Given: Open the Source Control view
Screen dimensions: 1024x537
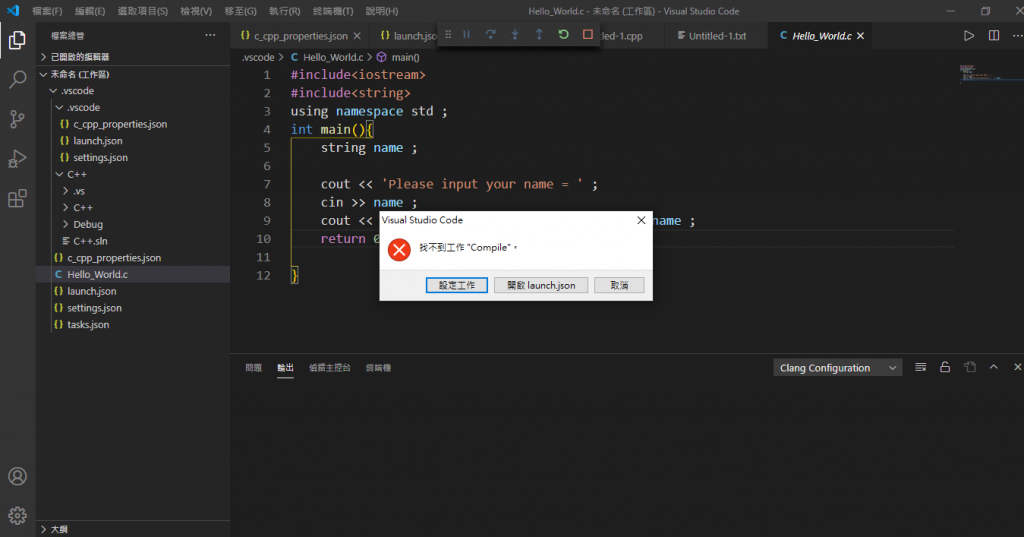Looking at the screenshot, I should (x=18, y=119).
